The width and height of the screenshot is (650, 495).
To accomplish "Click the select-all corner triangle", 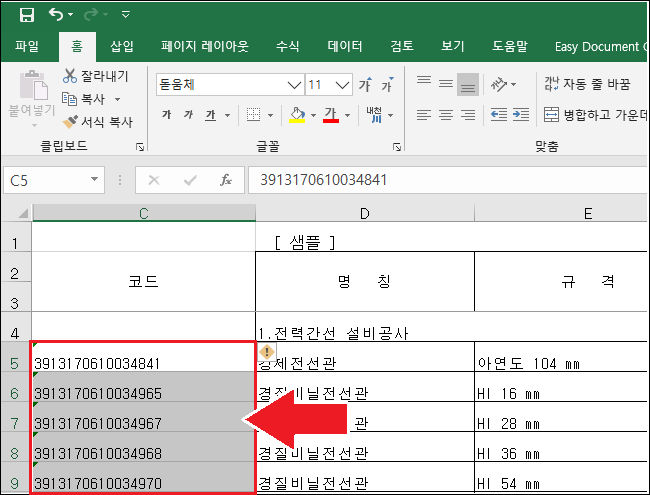I will point(23,213).
